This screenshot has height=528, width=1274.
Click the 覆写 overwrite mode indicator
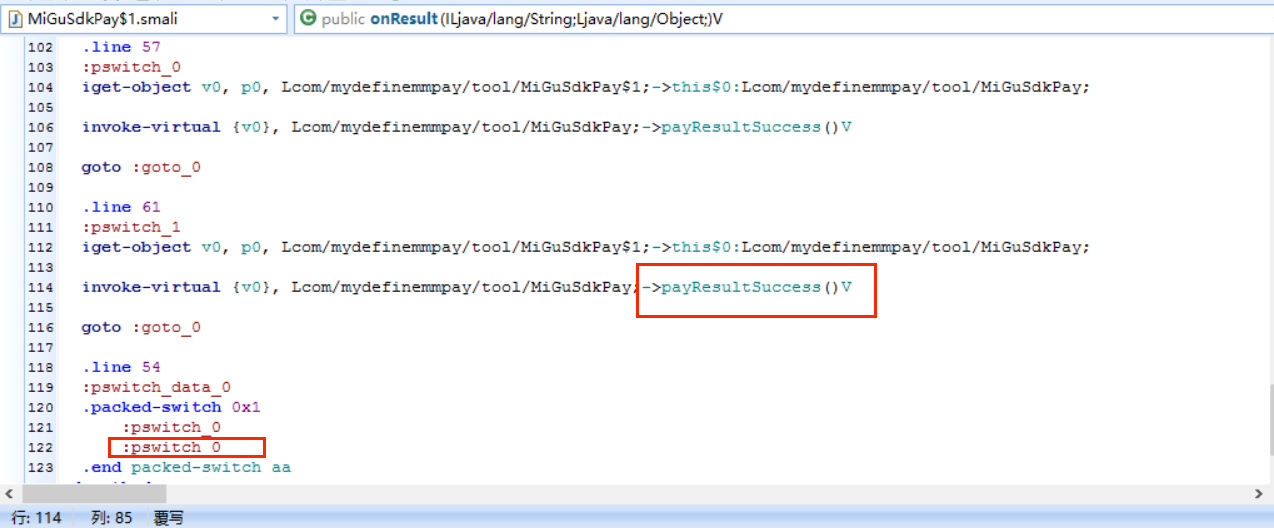168,518
